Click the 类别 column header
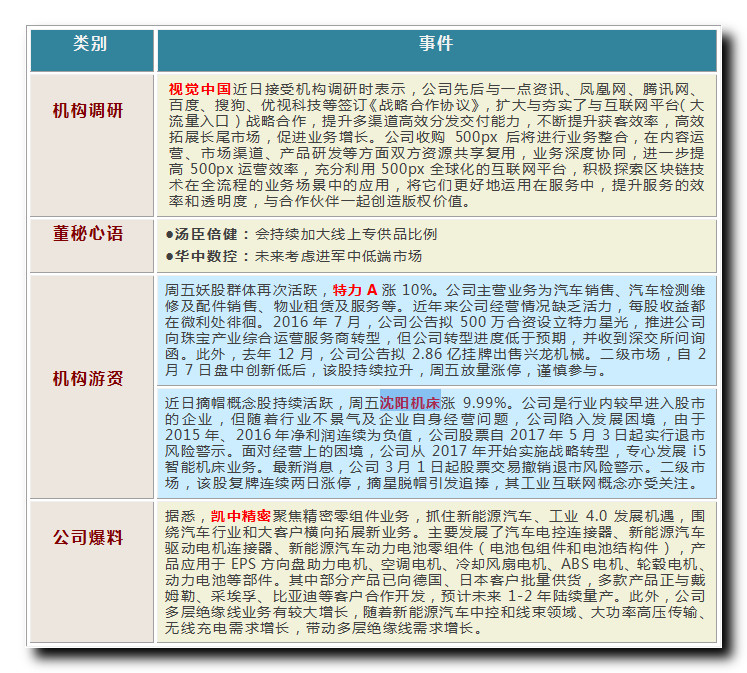Viewport: 747px width, 673px height. tap(91, 50)
